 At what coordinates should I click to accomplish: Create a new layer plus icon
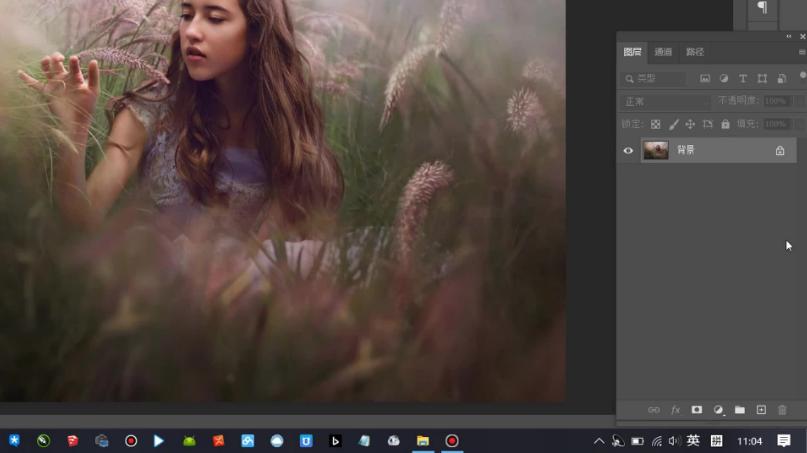point(761,410)
